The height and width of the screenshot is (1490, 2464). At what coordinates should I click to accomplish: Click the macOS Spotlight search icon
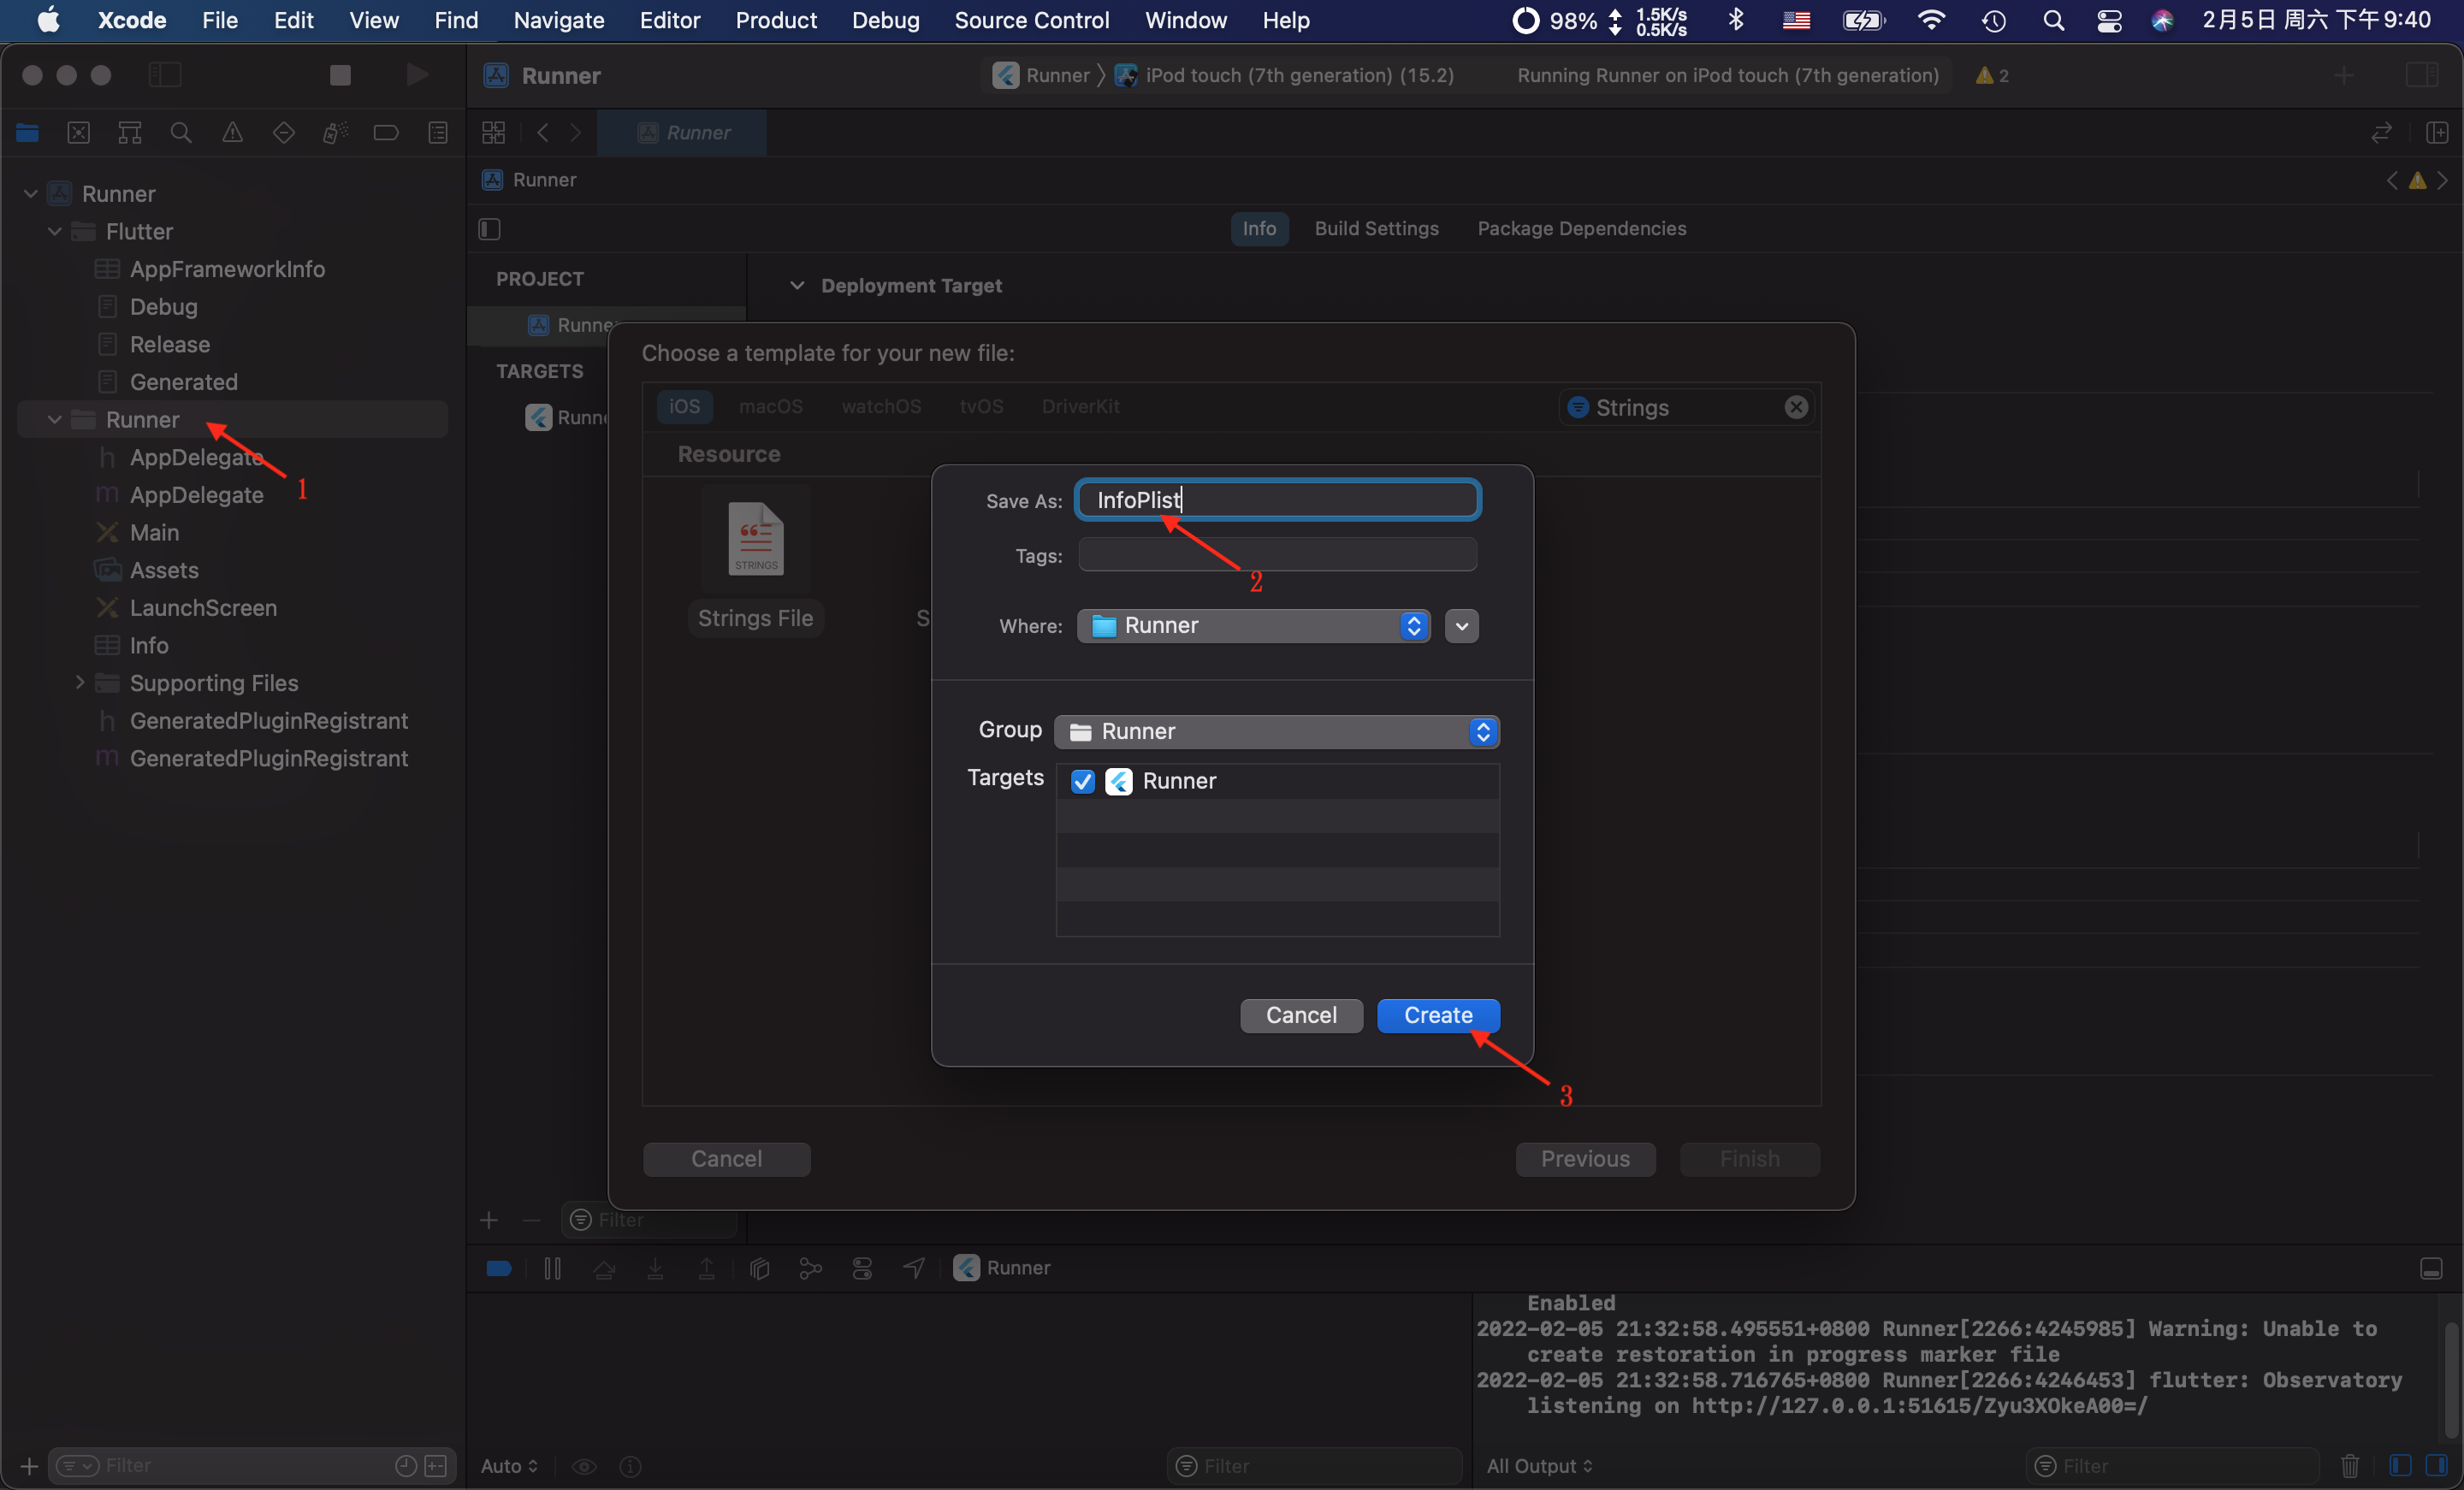(2053, 20)
